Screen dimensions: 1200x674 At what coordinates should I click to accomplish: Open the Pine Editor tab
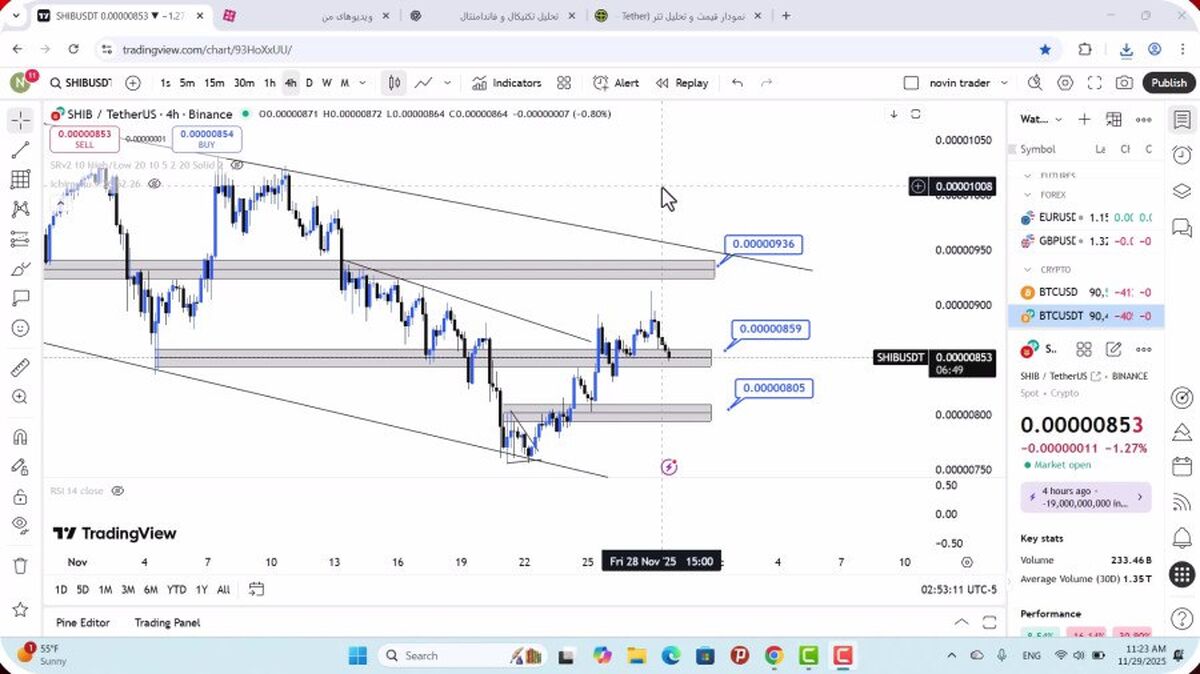coord(83,622)
